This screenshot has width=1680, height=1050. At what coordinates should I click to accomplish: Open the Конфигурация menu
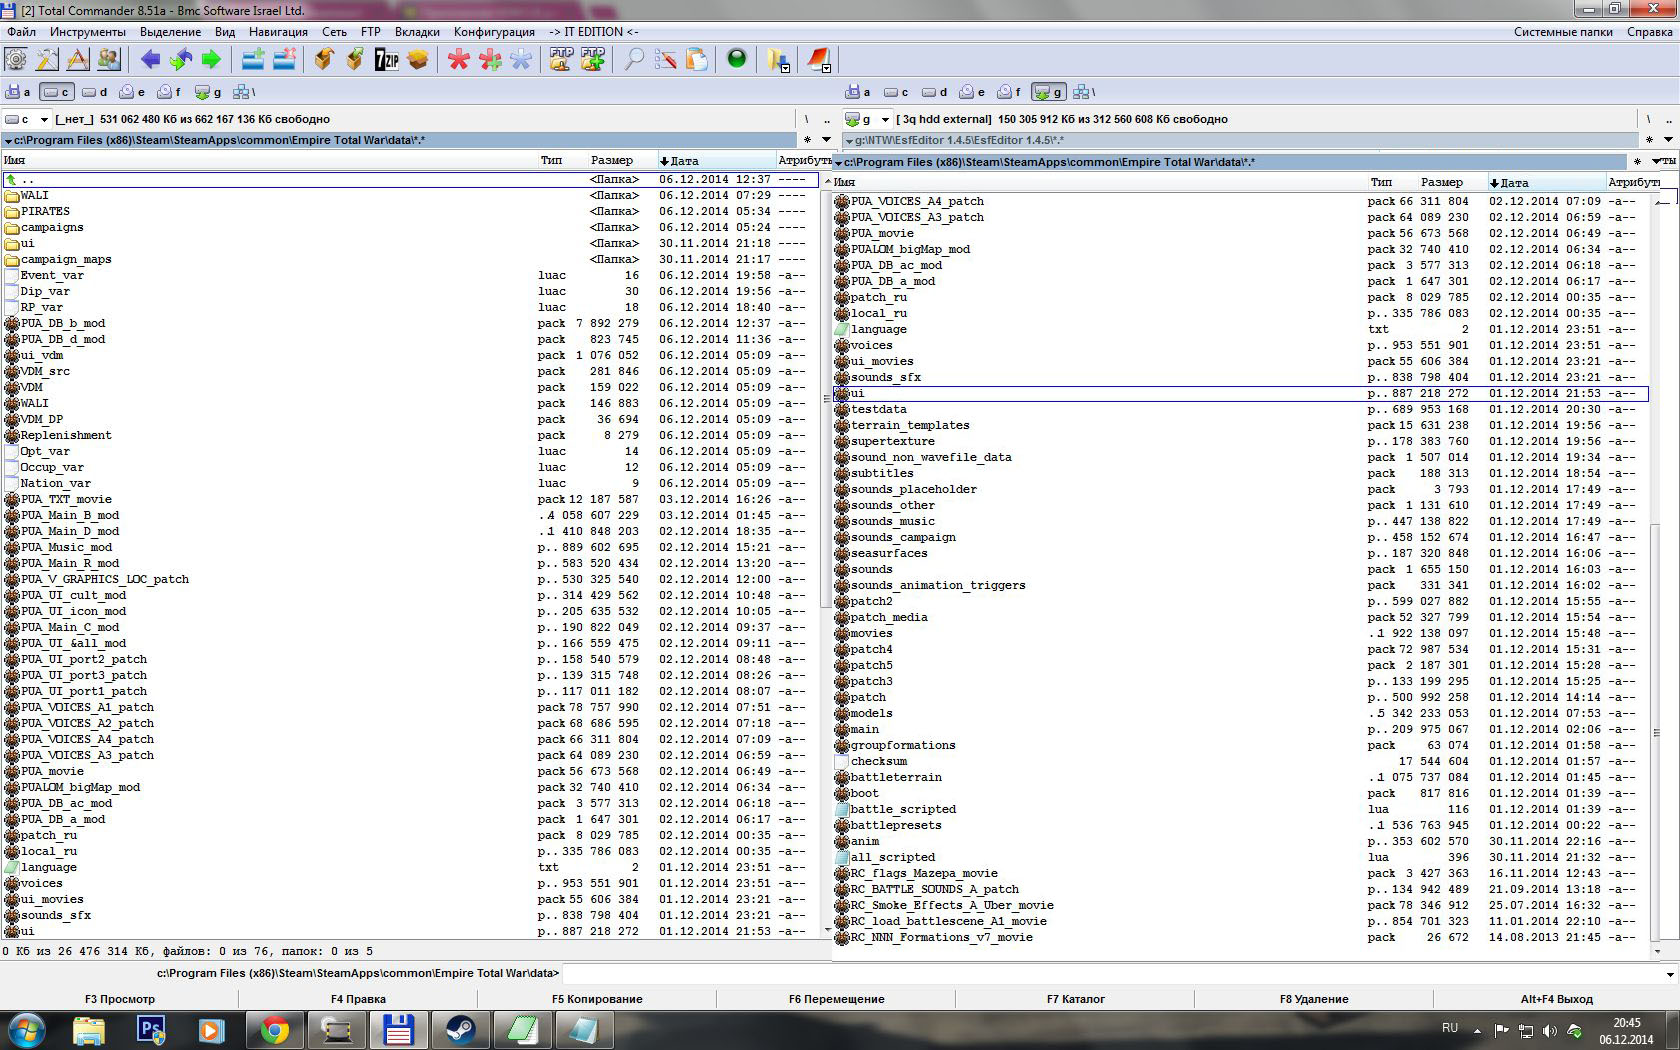494,32
